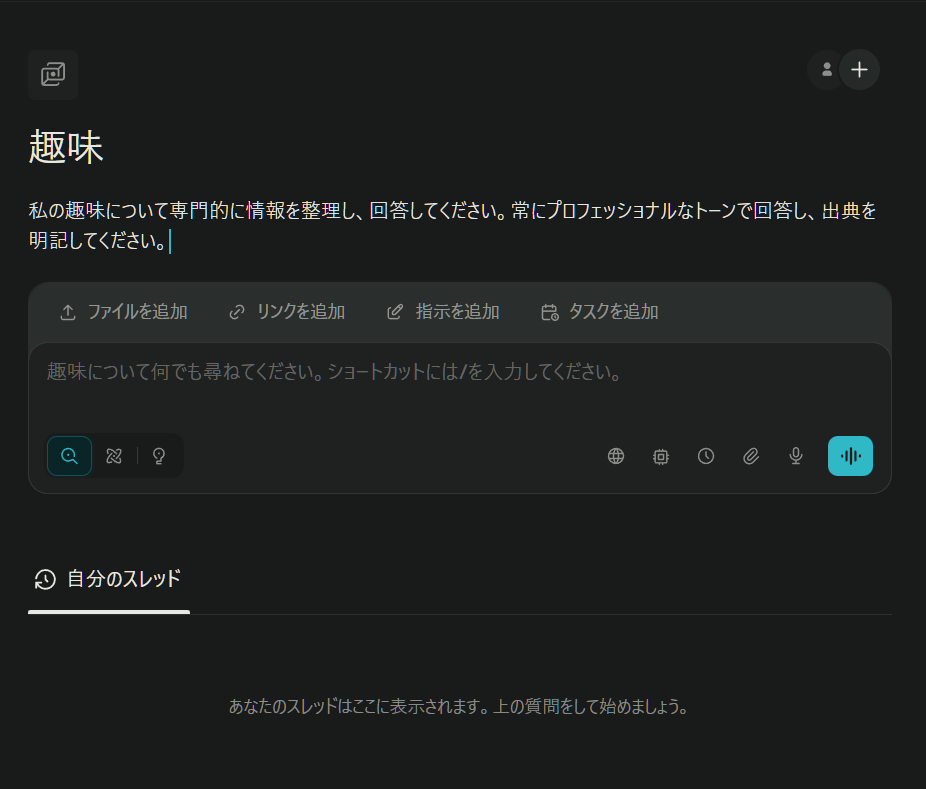The height and width of the screenshot is (789, 926).
Task: Select the Search mode magnifier toggle
Action: 70,456
